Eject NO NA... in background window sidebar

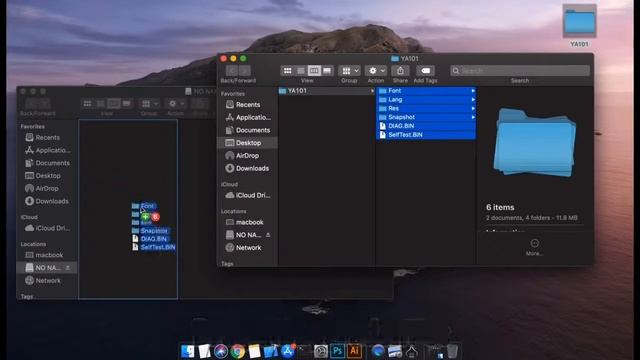(68, 268)
